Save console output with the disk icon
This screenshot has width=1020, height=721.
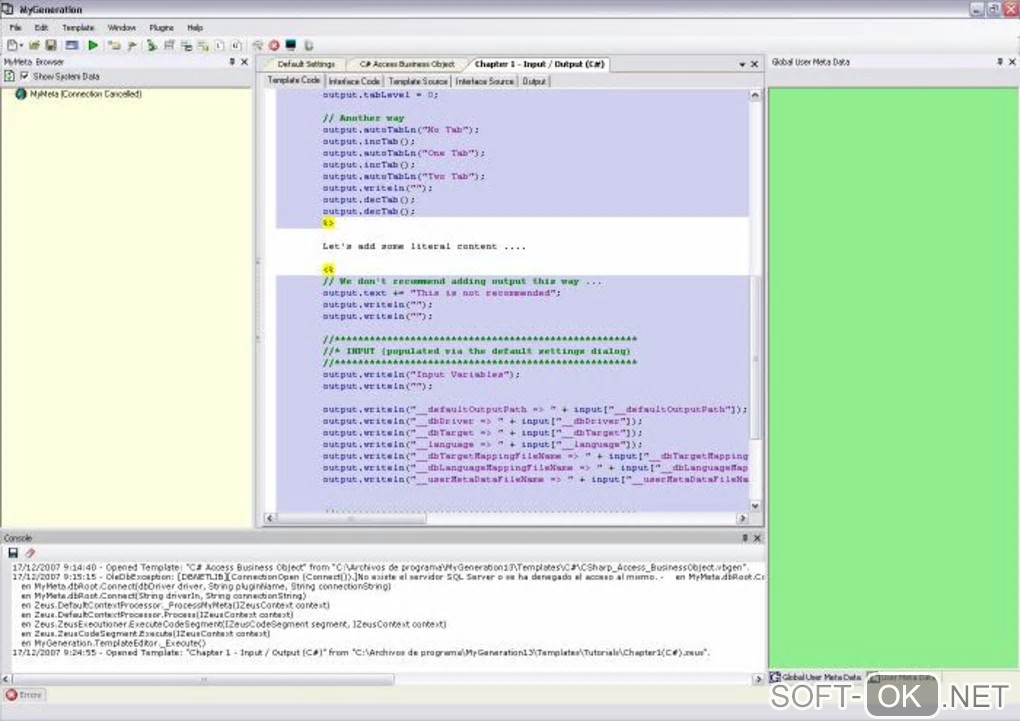13,553
